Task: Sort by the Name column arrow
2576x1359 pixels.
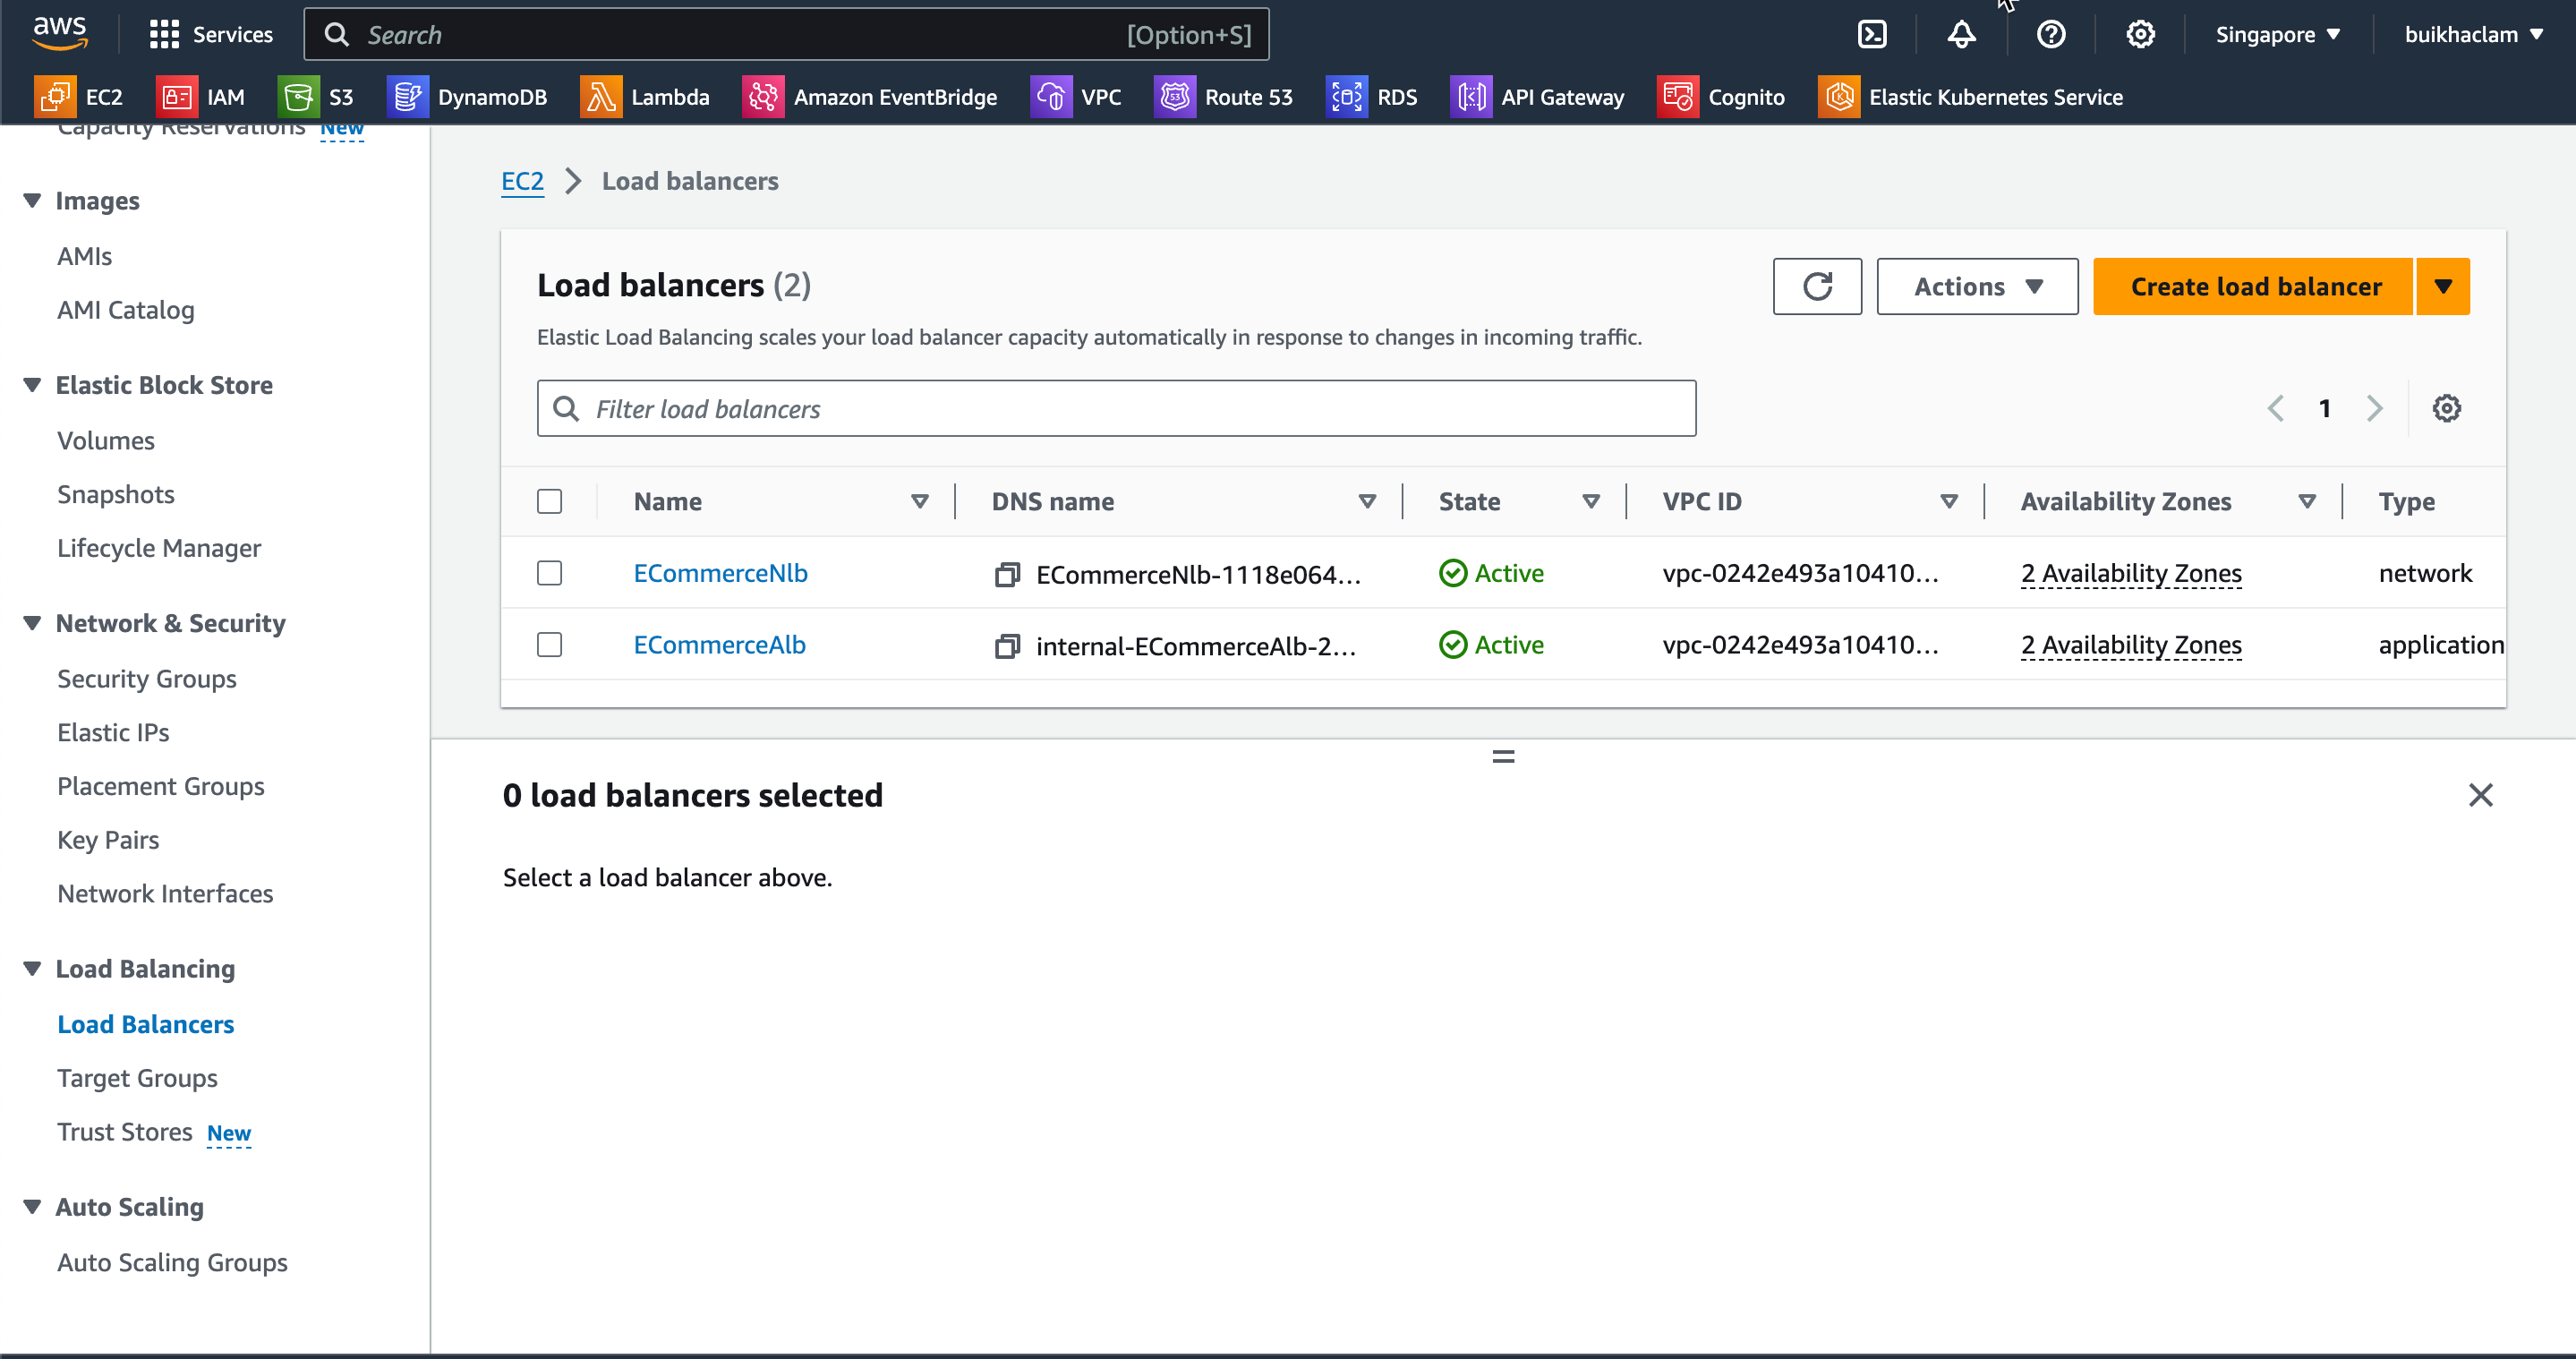Action: (x=919, y=501)
